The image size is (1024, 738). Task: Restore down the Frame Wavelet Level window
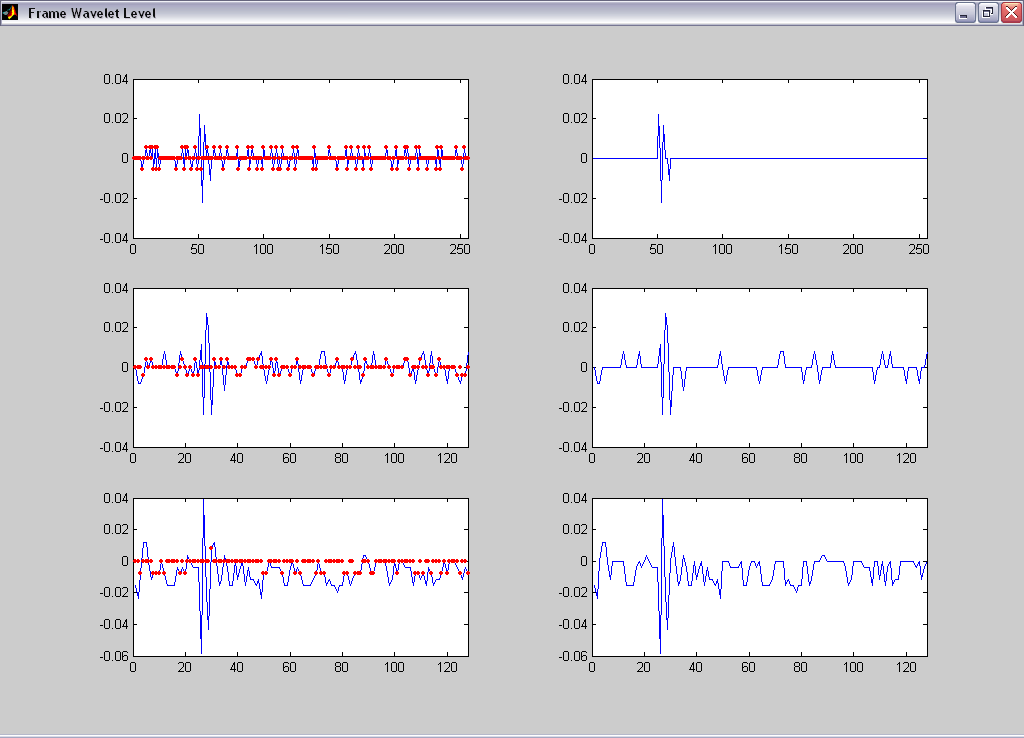988,12
